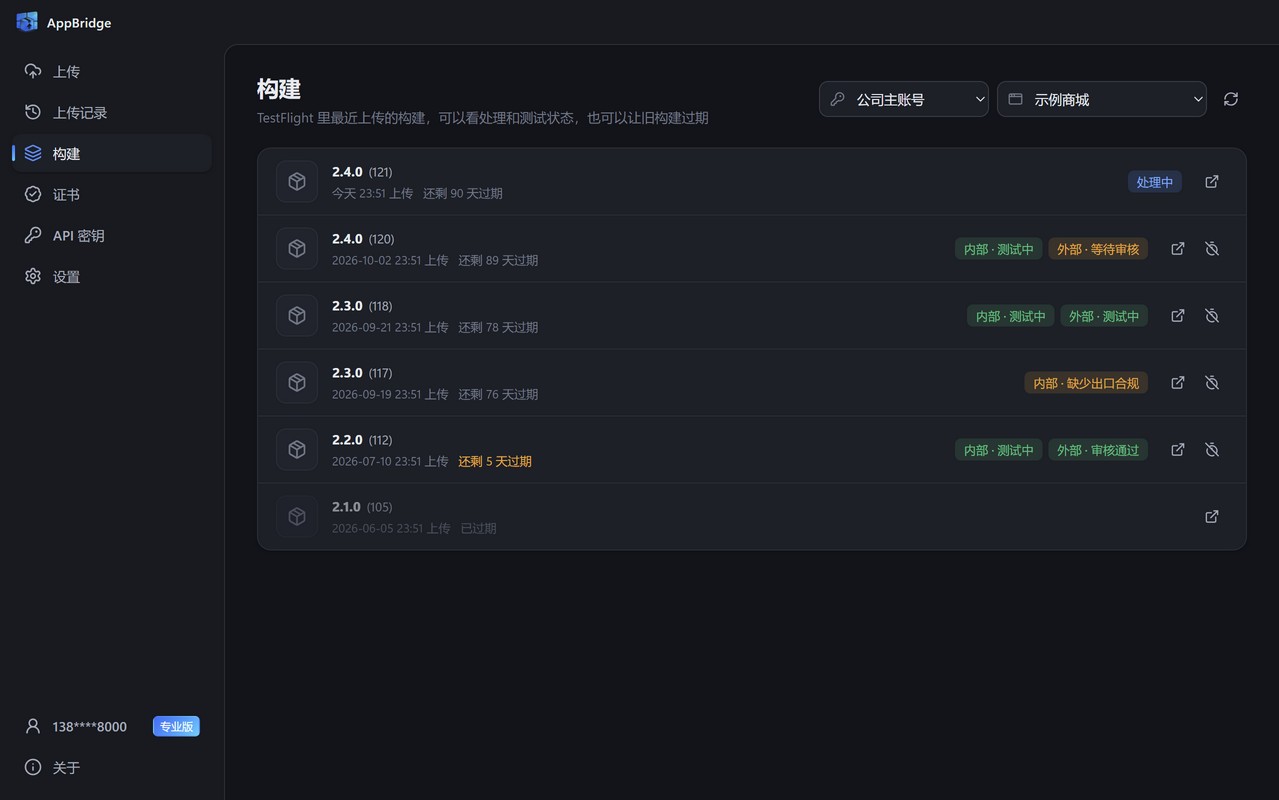Open build 2.4.0 (121) externally
The width and height of the screenshot is (1279, 800).
click(1212, 182)
